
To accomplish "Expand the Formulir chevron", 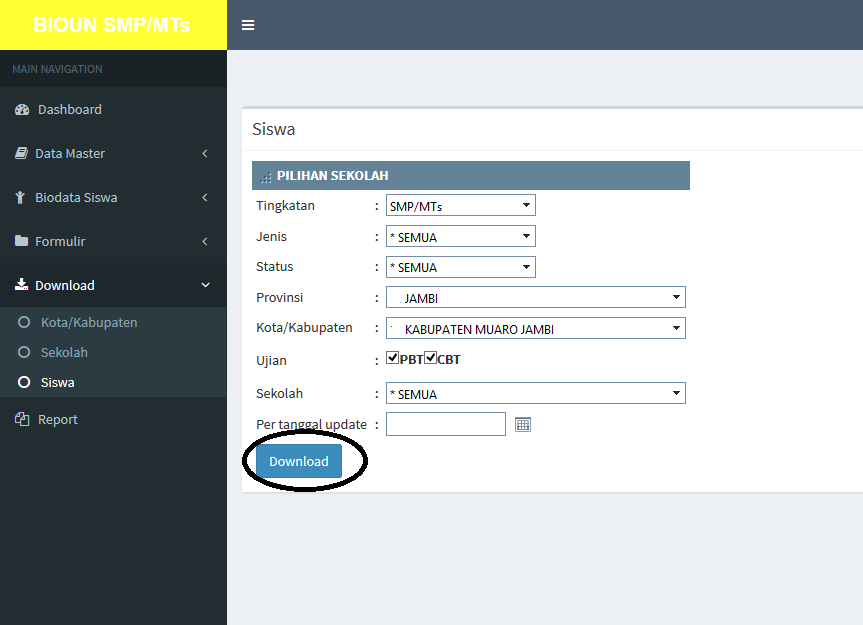I will tap(205, 242).
